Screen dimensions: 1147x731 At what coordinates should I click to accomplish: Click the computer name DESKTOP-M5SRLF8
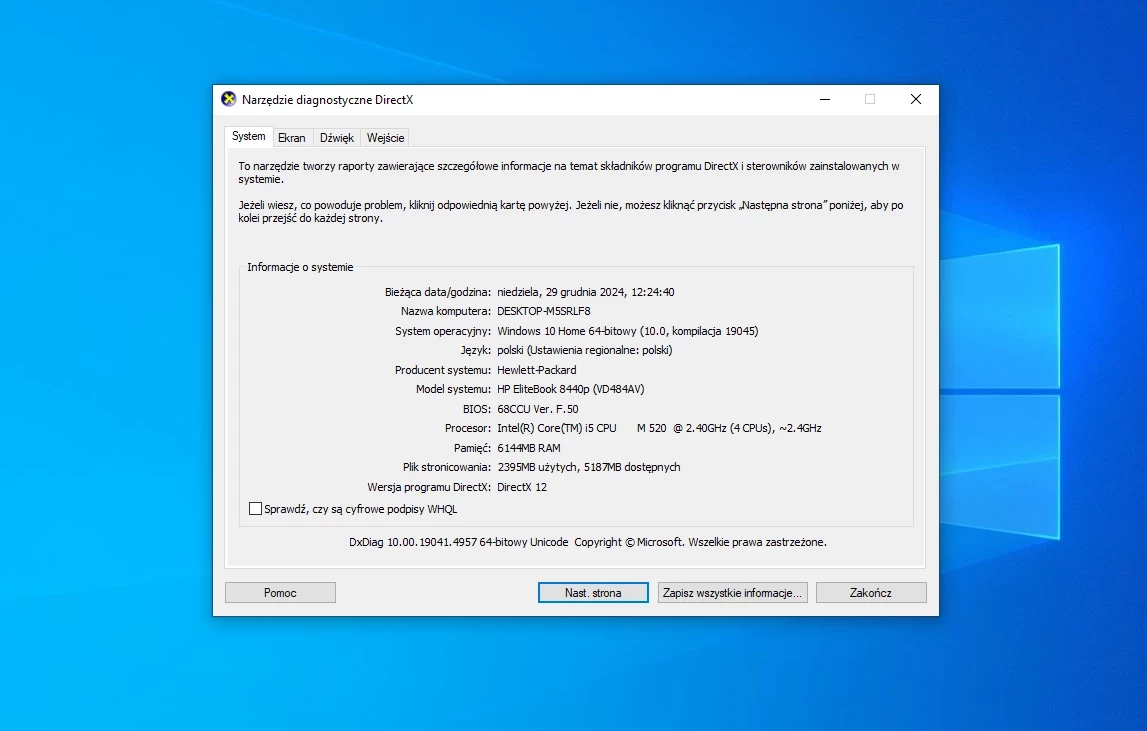[x=544, y=311]
